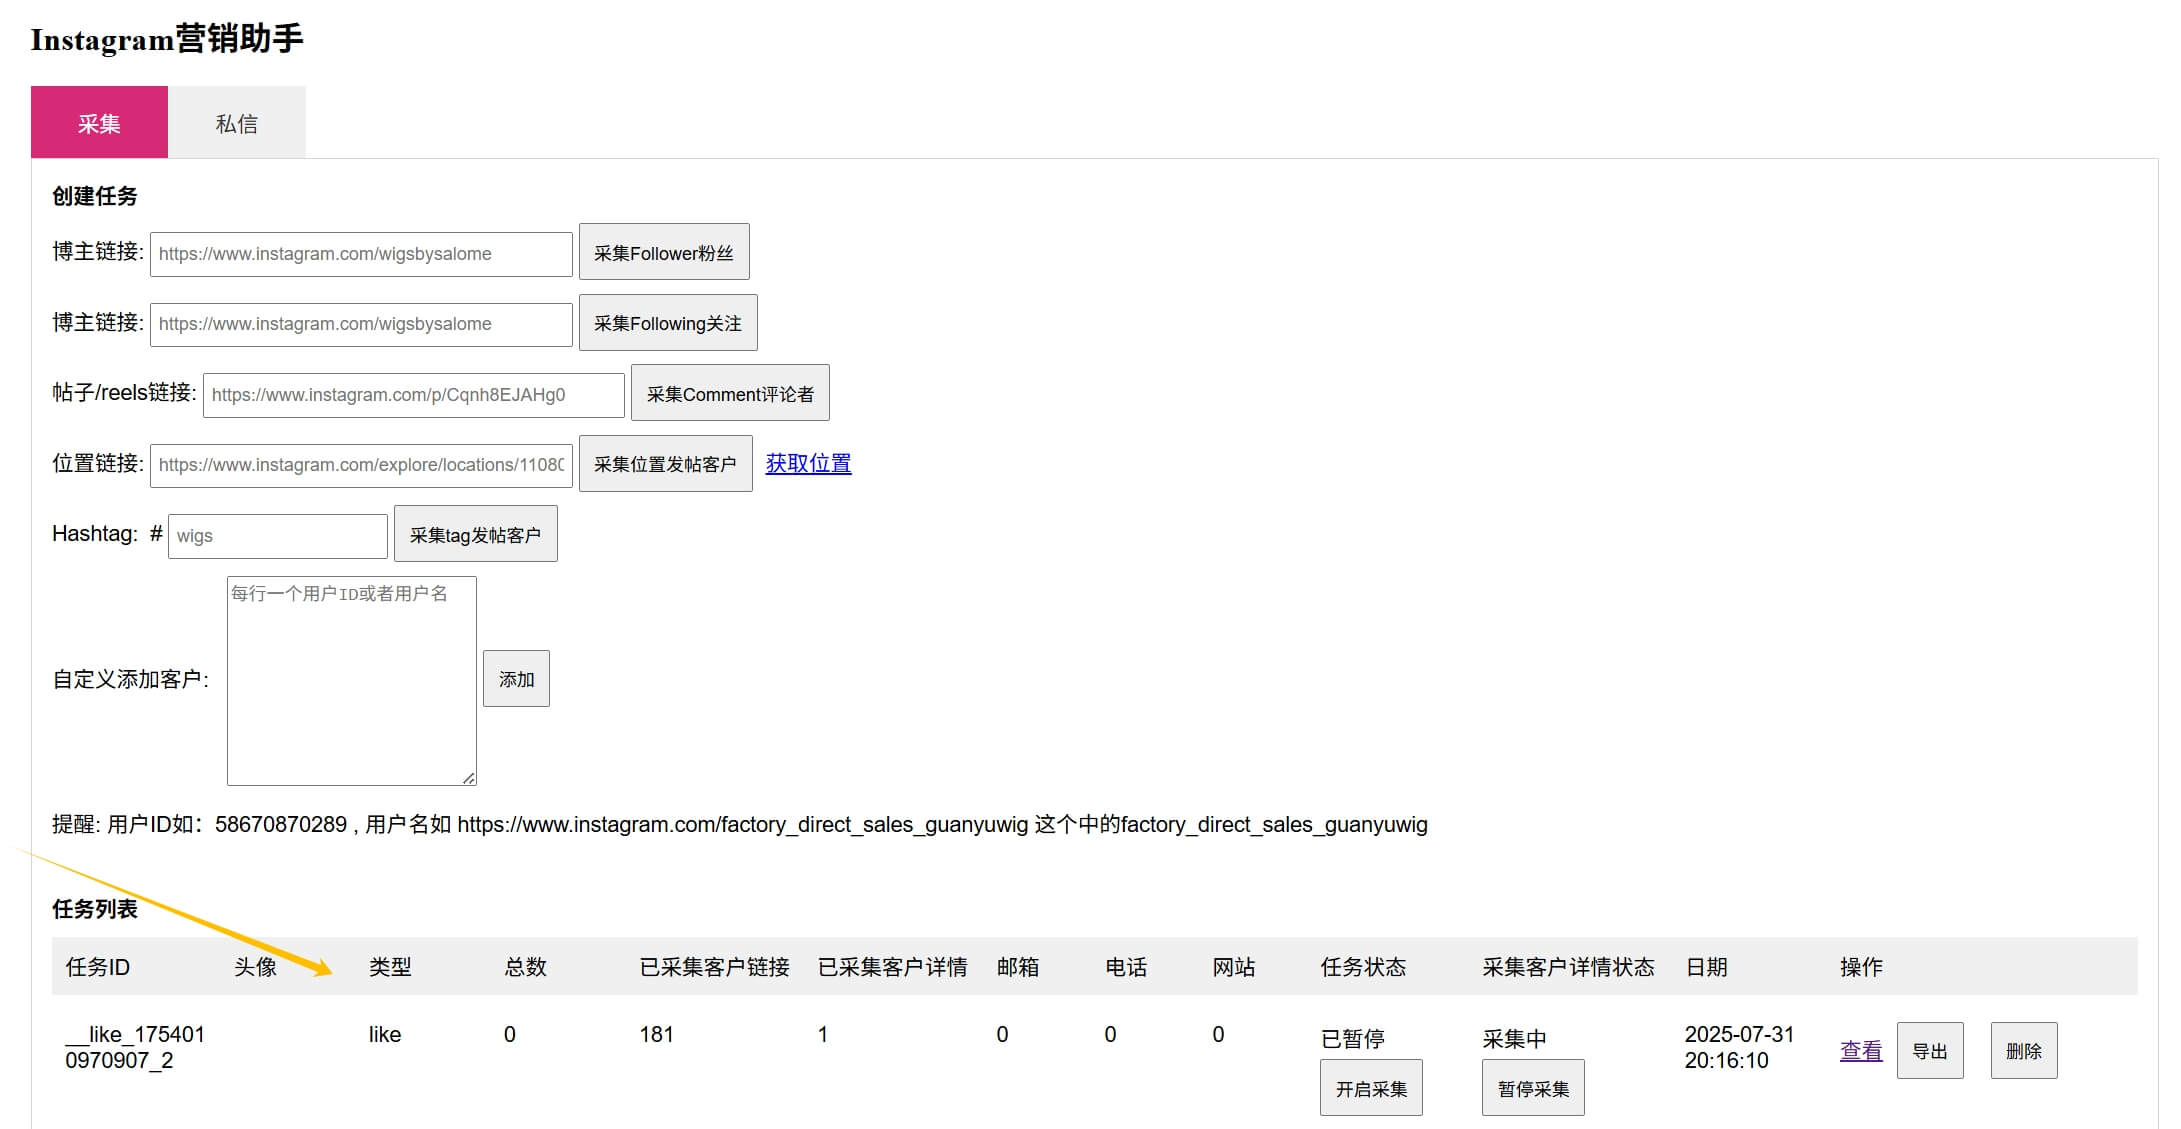The image size is (2181, 1129).
Task: Click the 头像 column header
Action: point(255,967)
